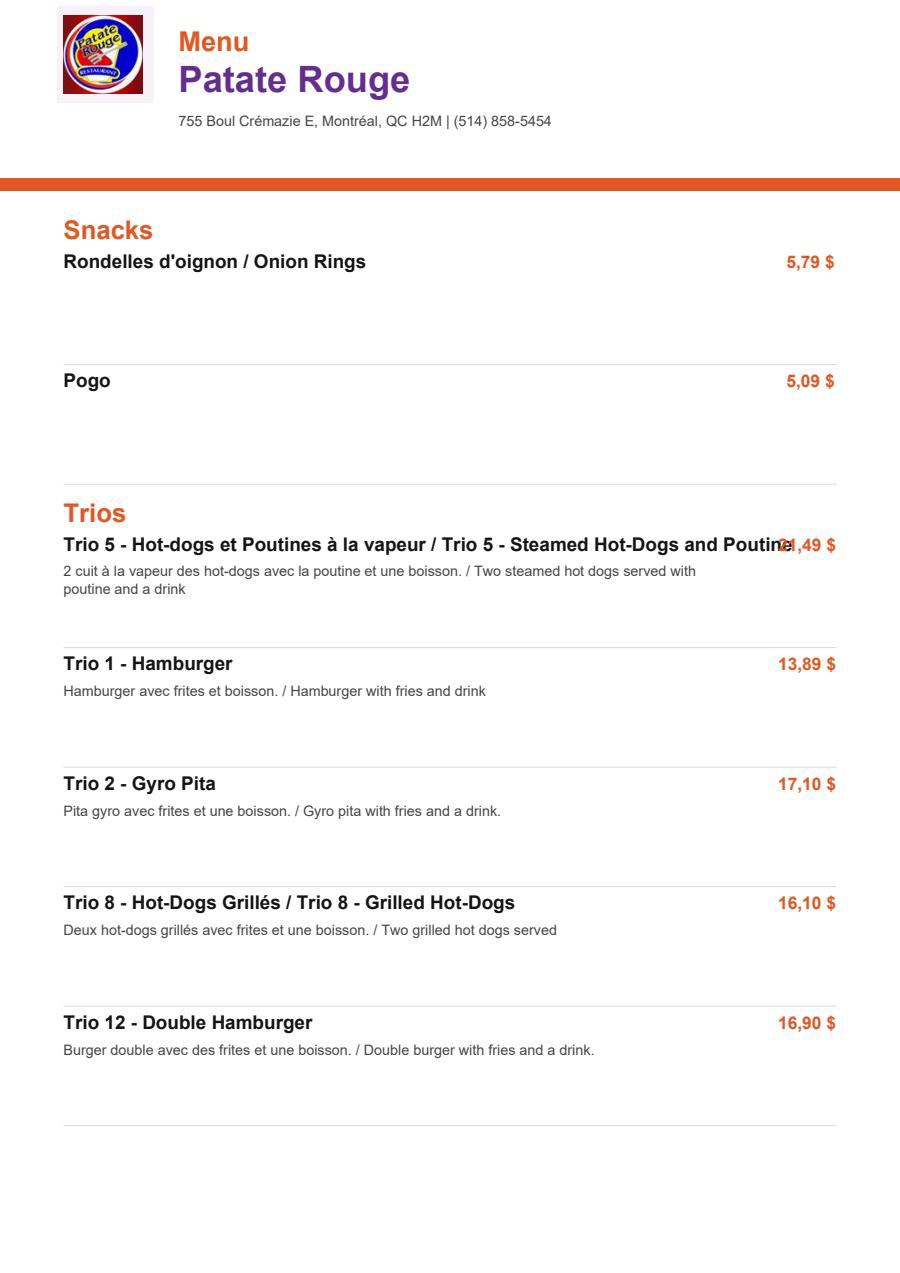Click the 13,89 $ Trio 1 price
This screenshot has height=1273, width=900.
(x=807, y=664)
